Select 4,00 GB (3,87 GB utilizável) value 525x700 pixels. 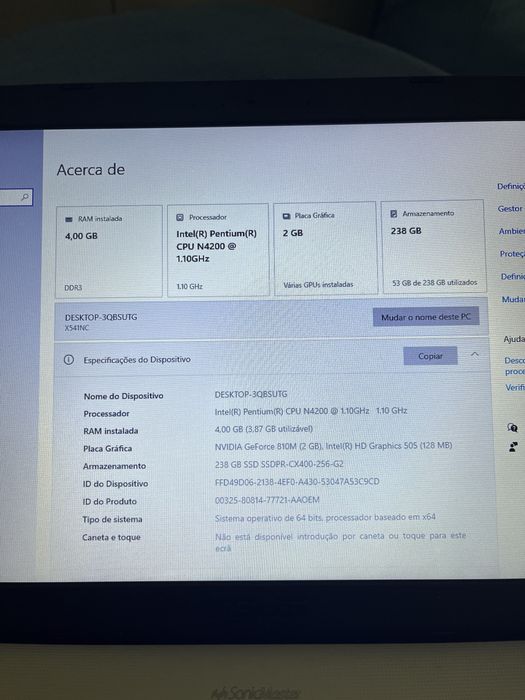(x=263, y=429)
